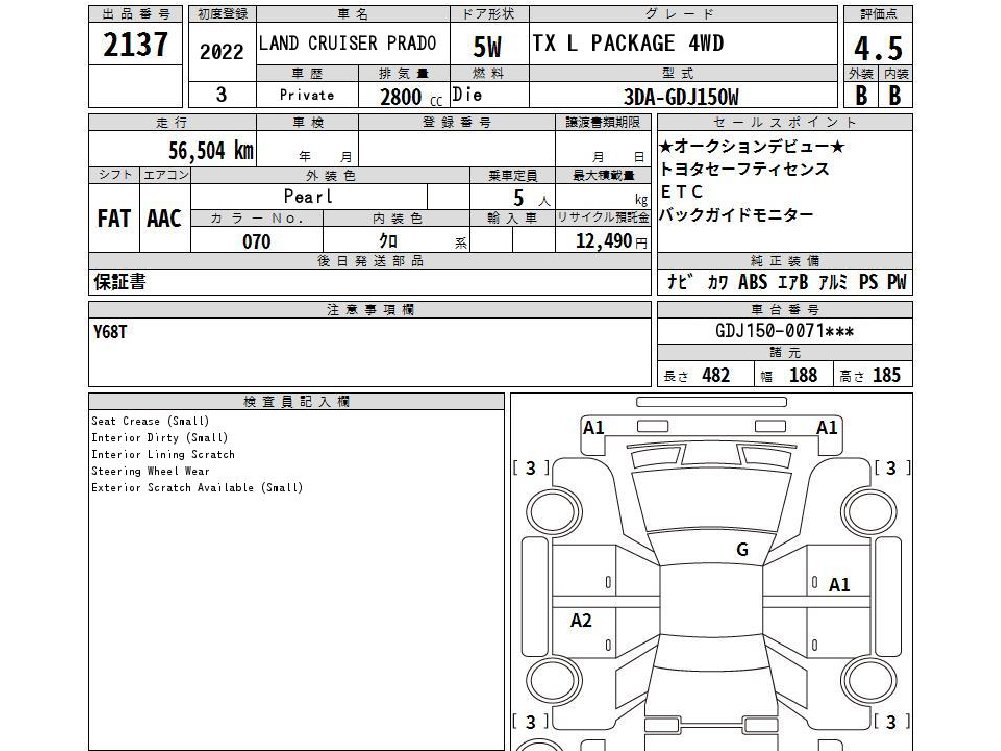Click the ABS equipment label

click(753, 282)
